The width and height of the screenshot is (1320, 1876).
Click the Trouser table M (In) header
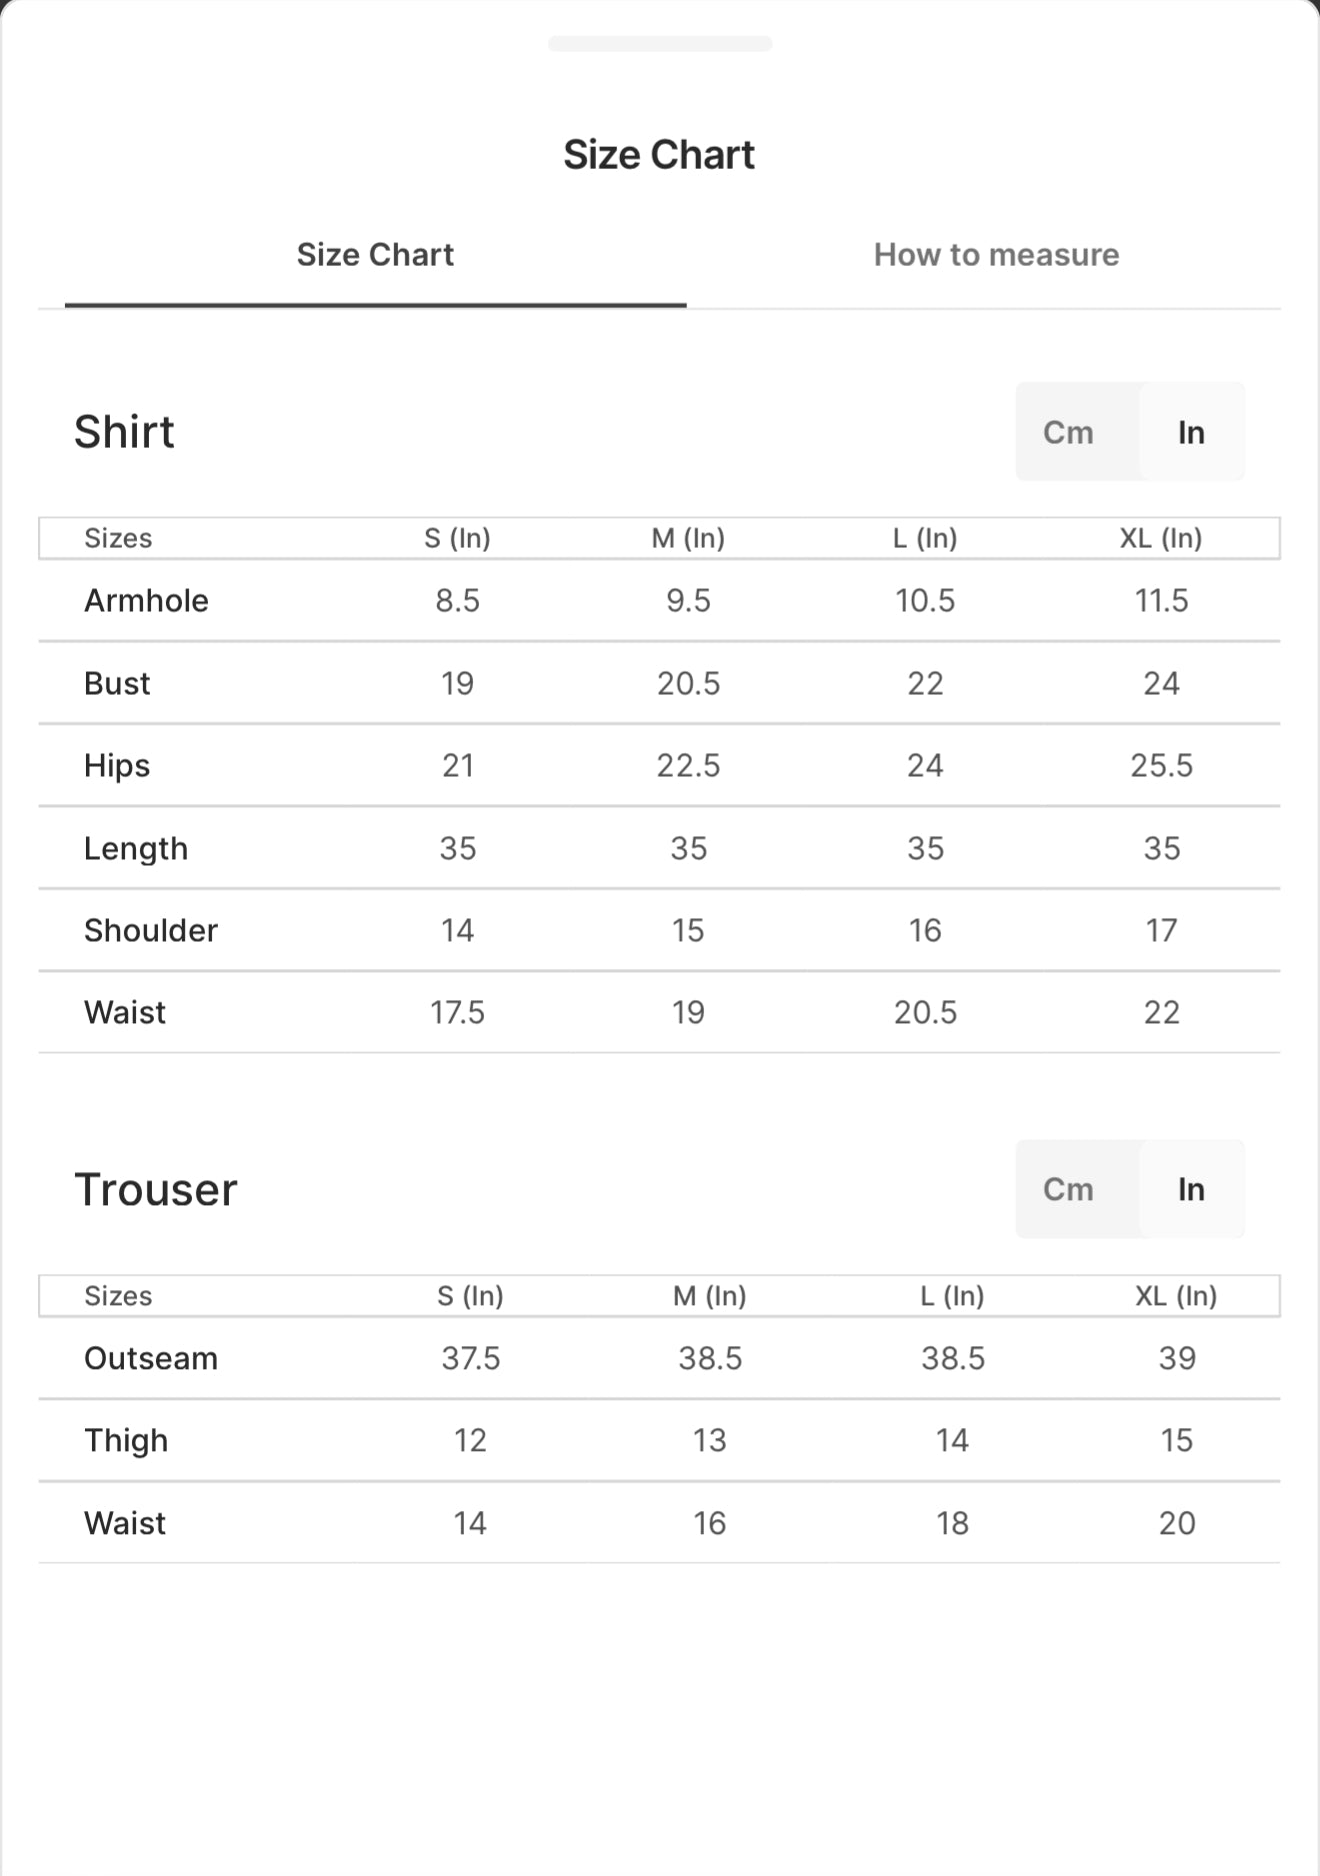[x=709, y=1296]
